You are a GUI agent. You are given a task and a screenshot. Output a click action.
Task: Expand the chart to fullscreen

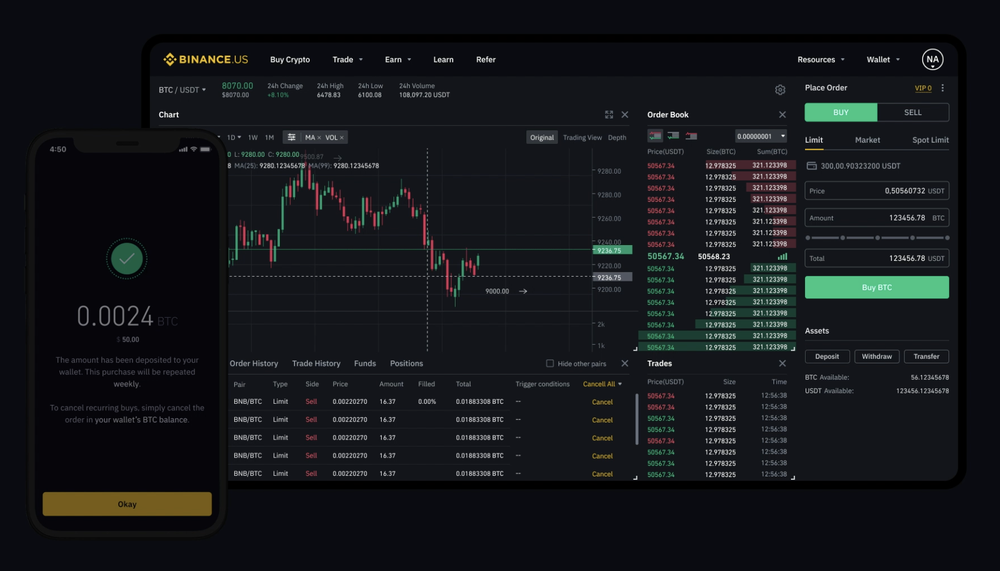click(609, 115)
